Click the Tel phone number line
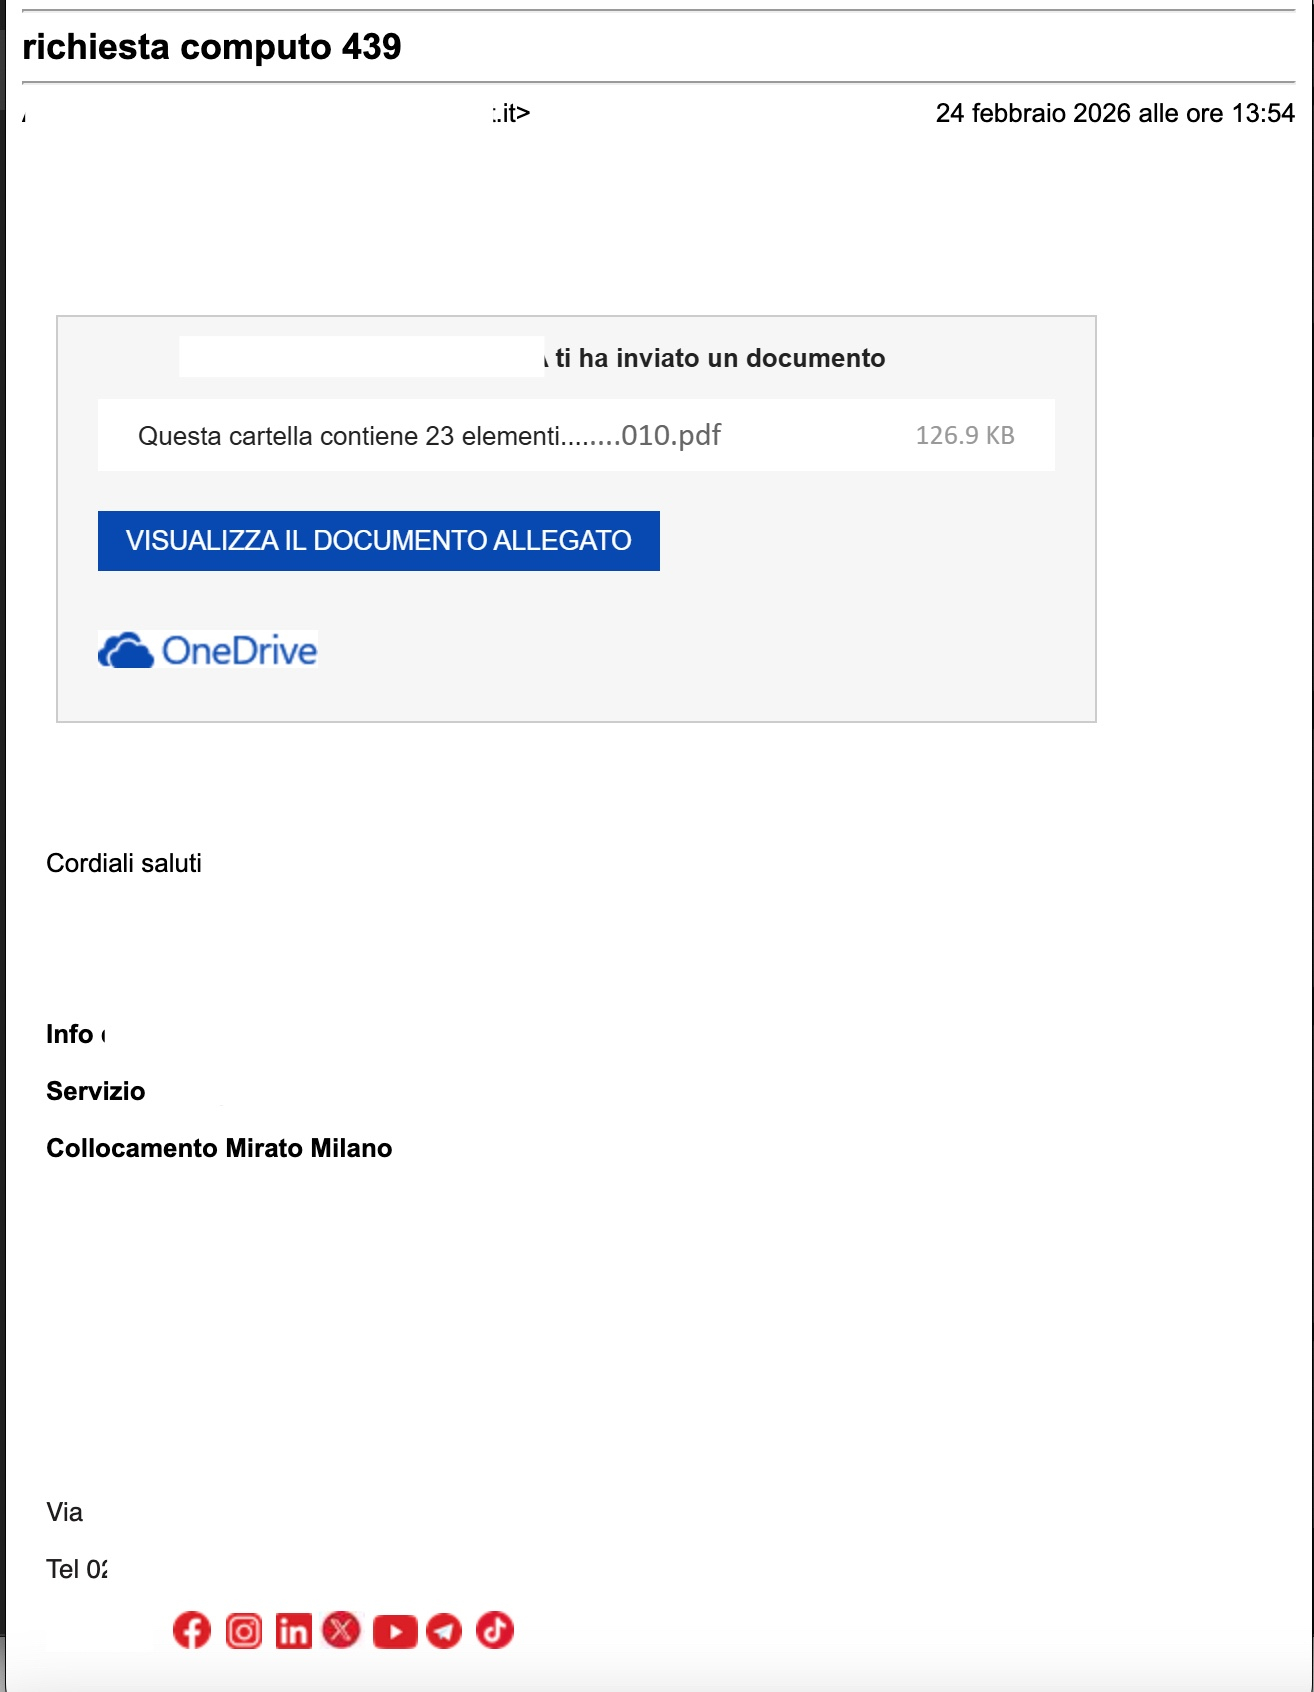Viewport: 1314px width, 1692px height. [76, 1569]
